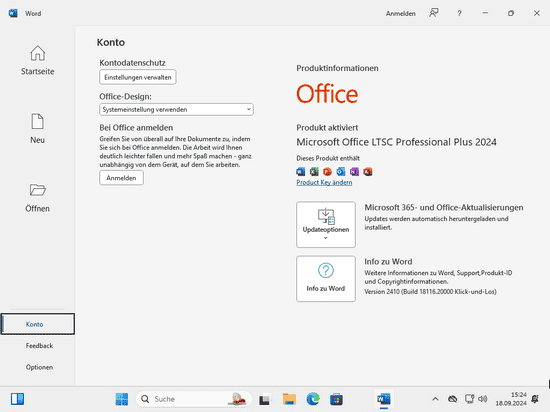Click the Outlook icon under Dieses Produkt enthält

[x=341, y=172]
